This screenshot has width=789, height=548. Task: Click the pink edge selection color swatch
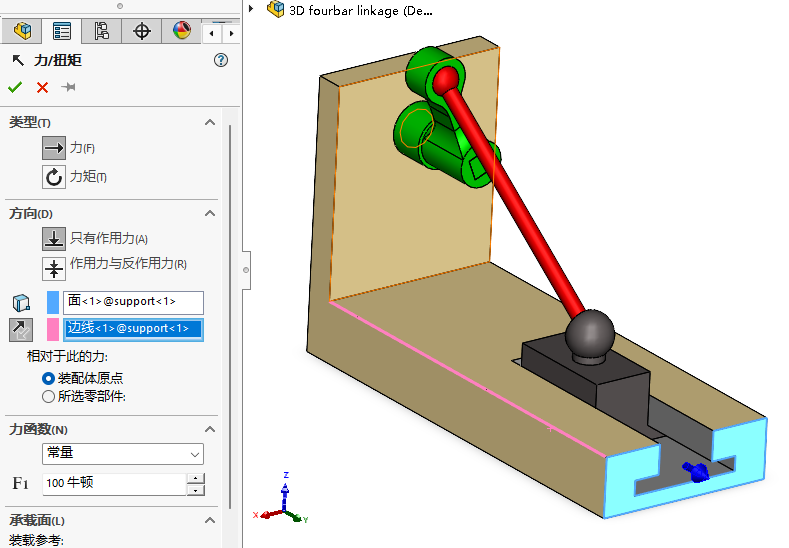coord(53,329)
